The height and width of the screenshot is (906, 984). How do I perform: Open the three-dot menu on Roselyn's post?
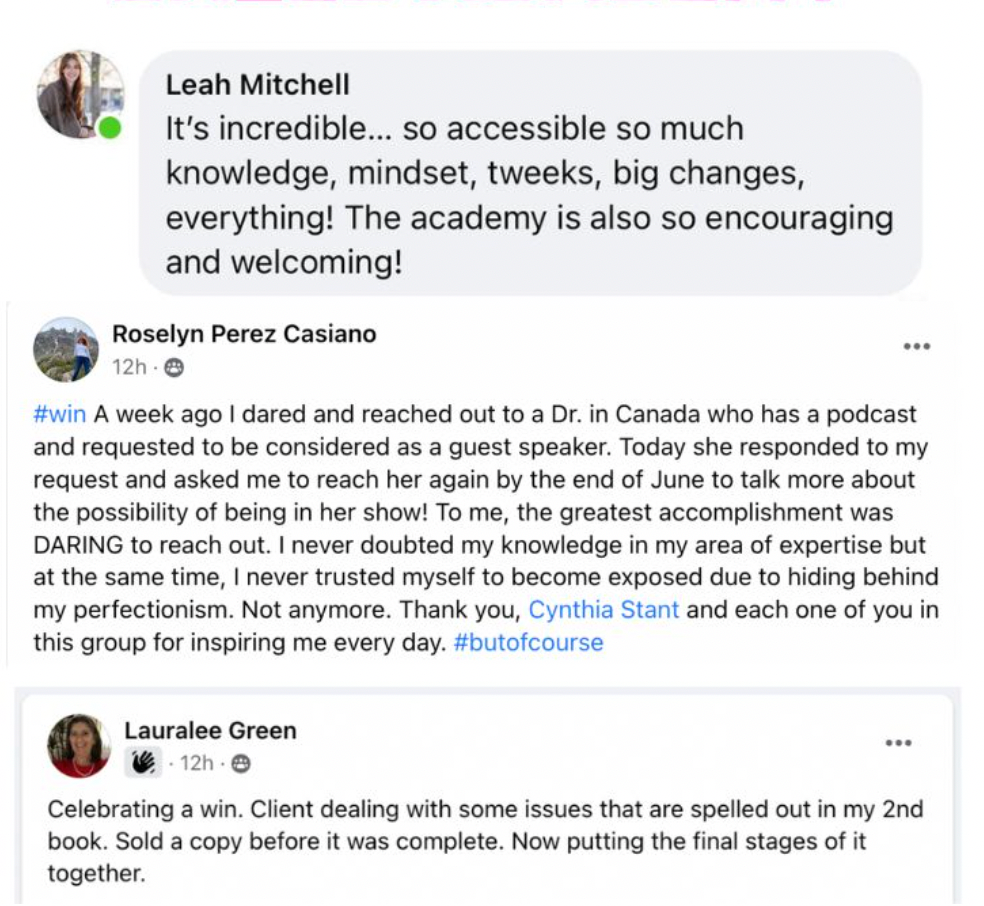pos(916,346)
